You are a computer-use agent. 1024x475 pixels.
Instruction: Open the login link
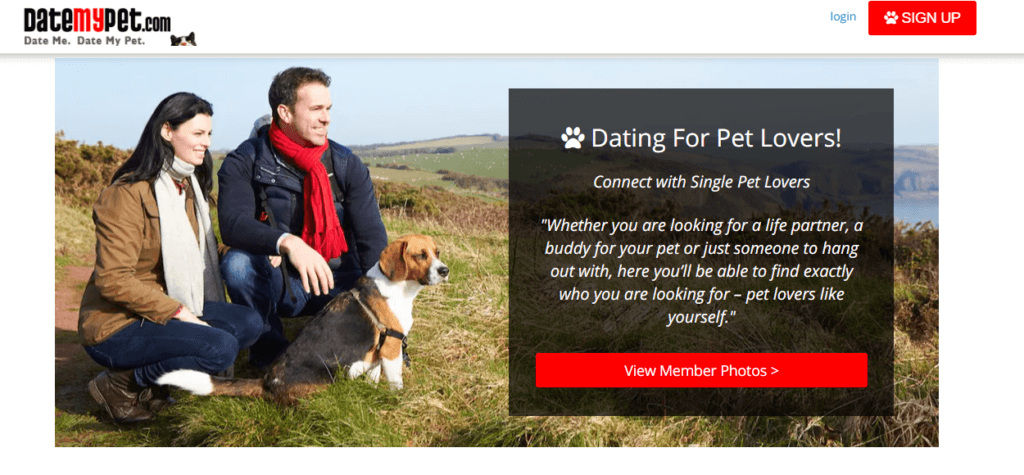click(x=842, y=17)
